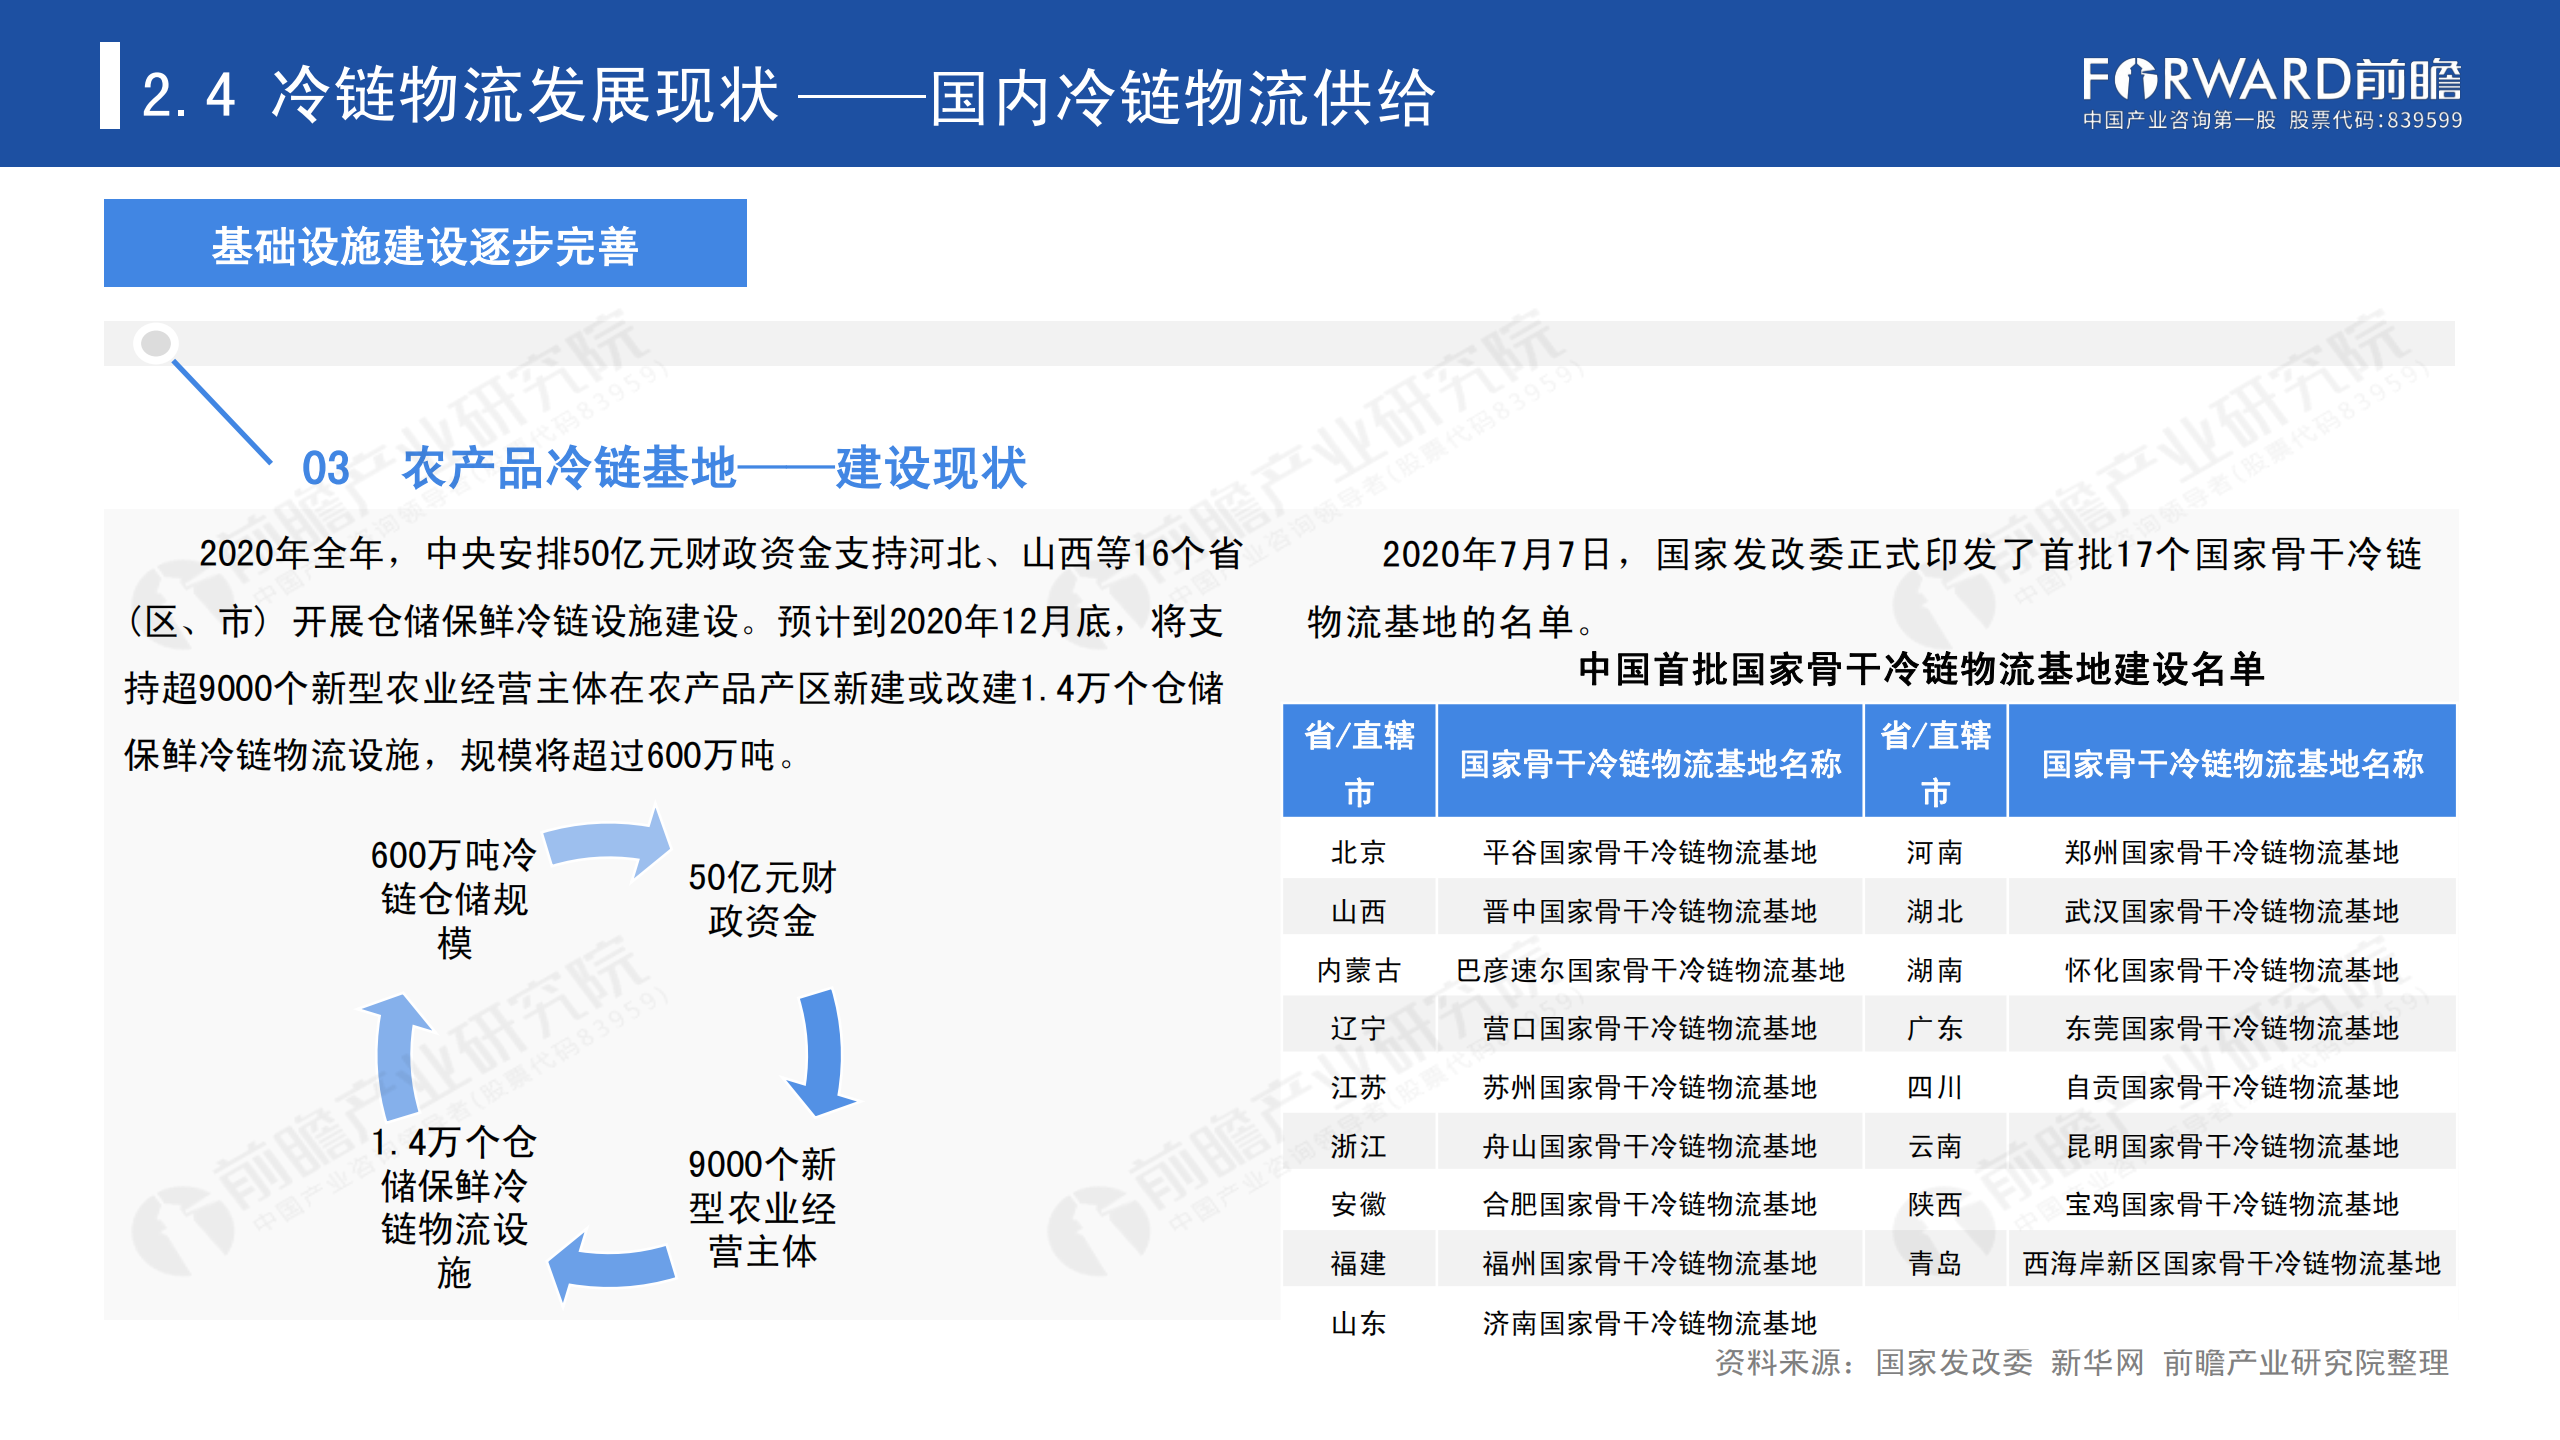Click the magnifier circle marker above section 03
This screenshot has height=1440, width=2560.
click(156, 343)
